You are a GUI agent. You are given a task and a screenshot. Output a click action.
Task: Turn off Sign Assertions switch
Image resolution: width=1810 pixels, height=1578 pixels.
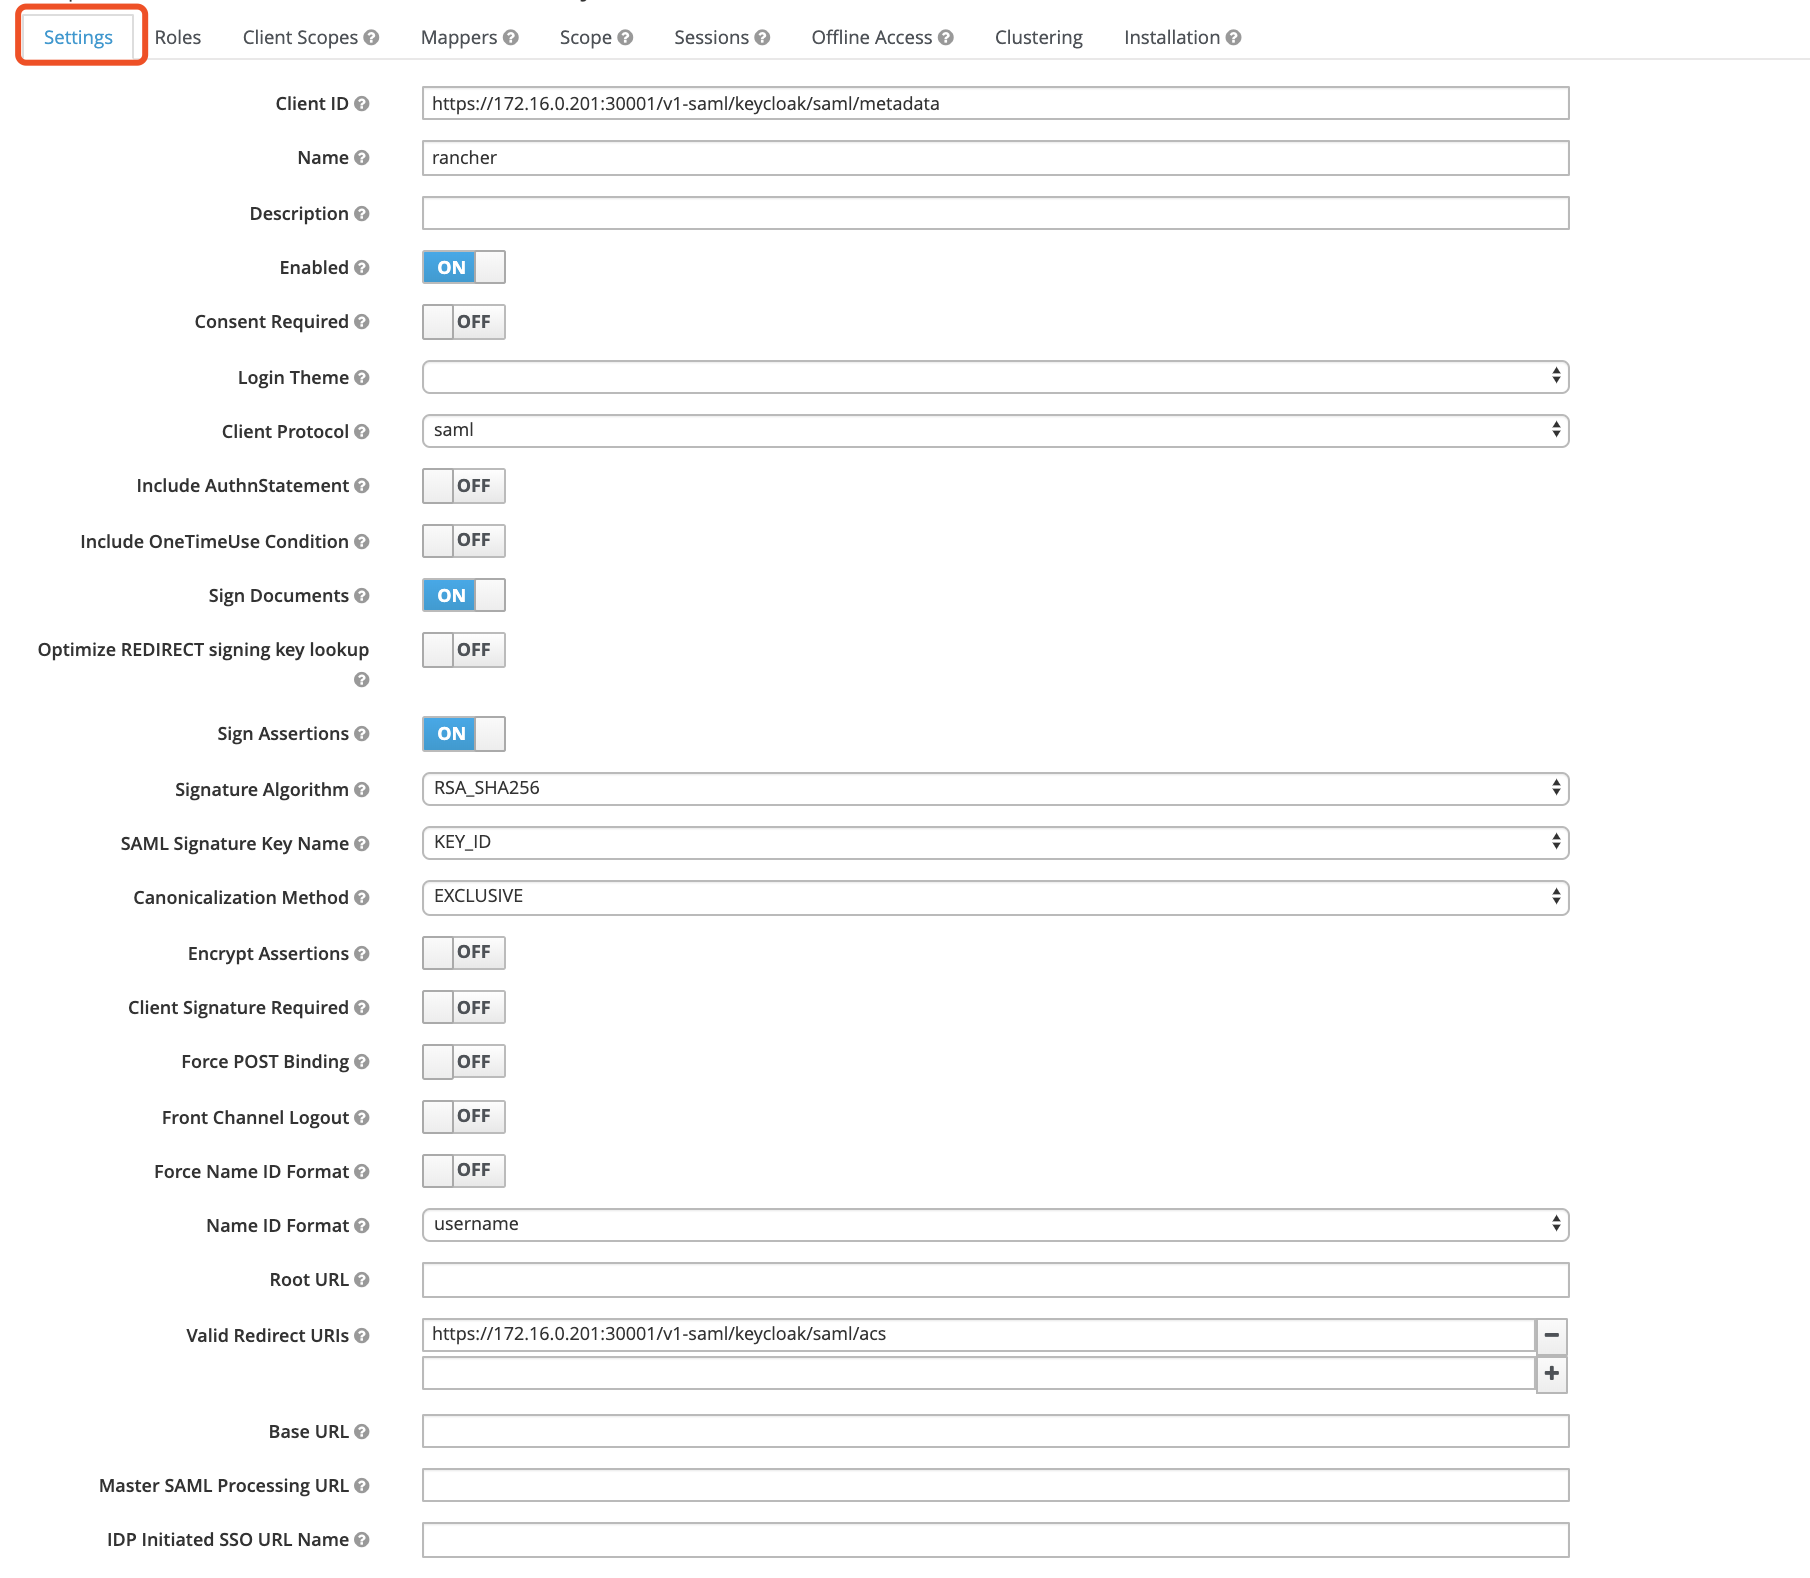click(464, 734)
